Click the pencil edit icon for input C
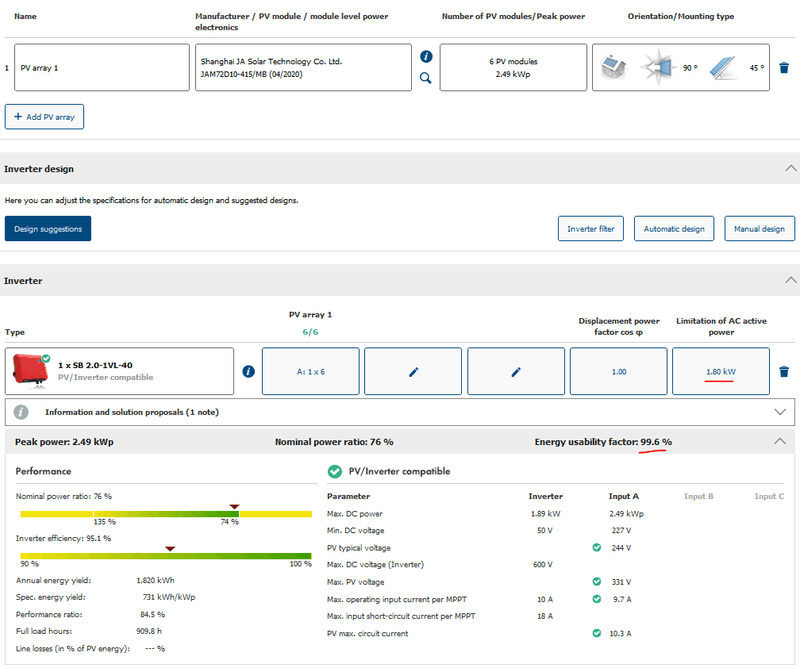This screenshot has width=800, height=668. point(516,372)
